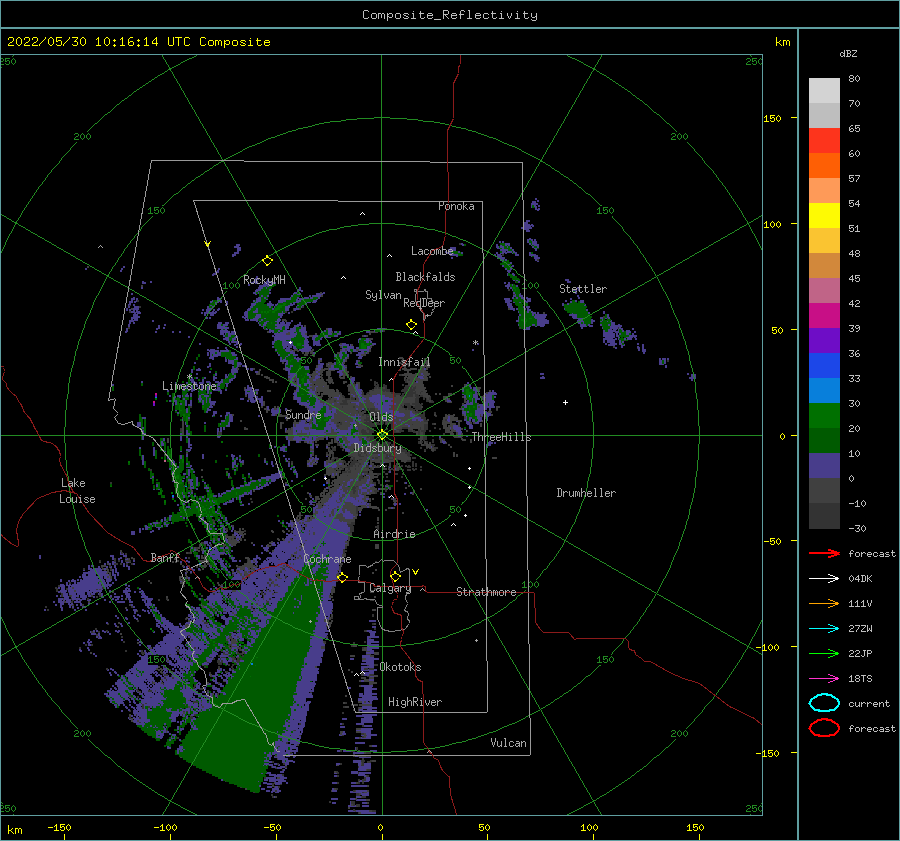900x841 pixels.
Task: Click the 2022/05/30 10:16:14 UTC timestamp
Action: [x=139, y=42]
